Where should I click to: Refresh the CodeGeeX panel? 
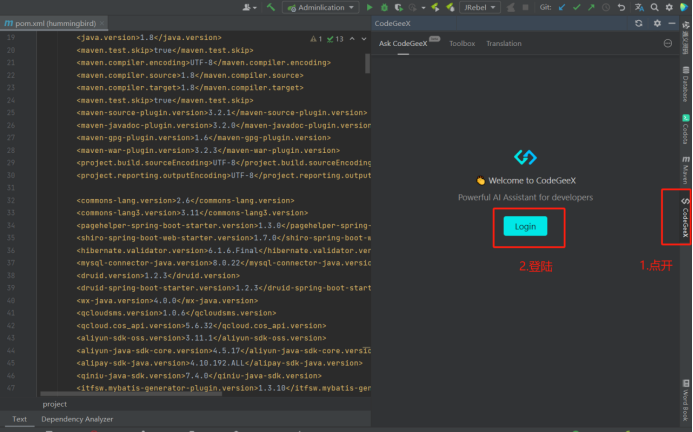click(x=639, y=23)
